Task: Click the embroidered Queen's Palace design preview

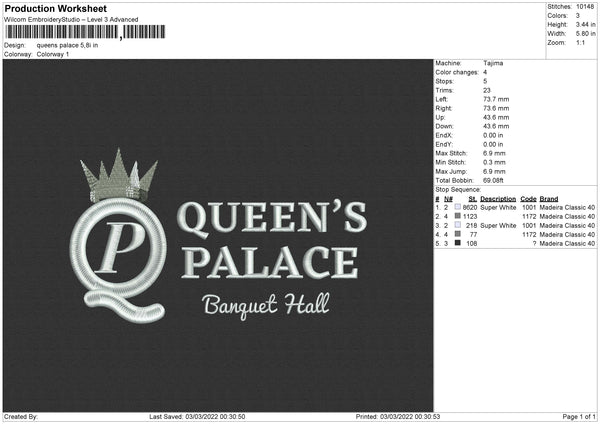Action: 218,236
